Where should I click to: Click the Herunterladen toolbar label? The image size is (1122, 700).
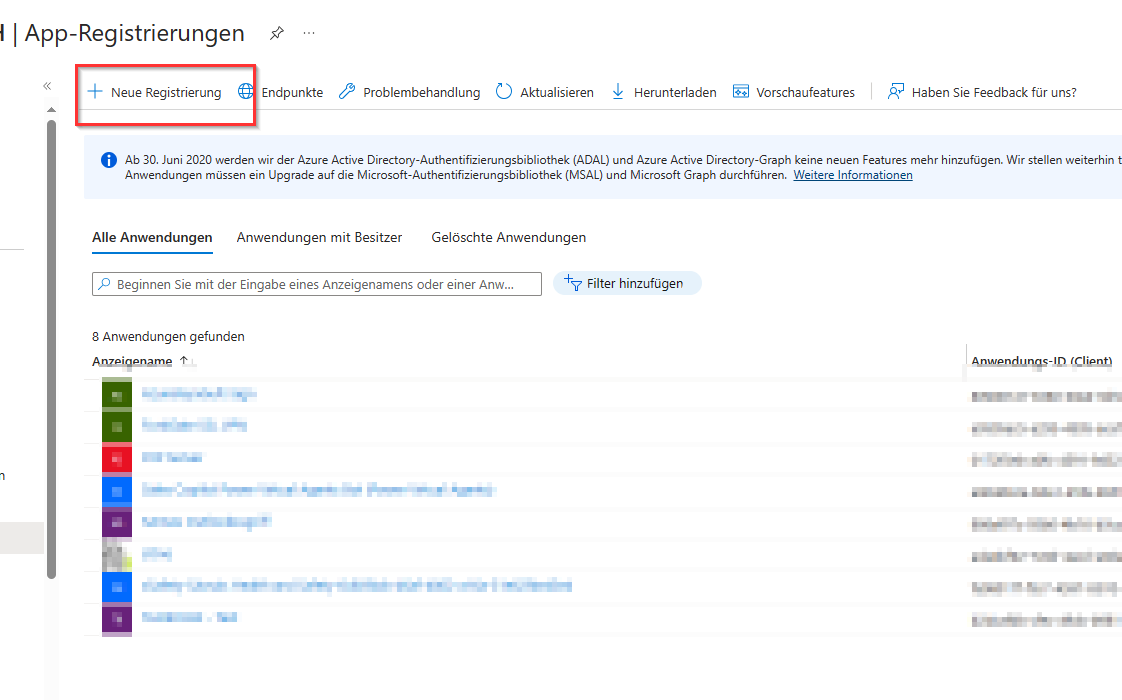tap(675, 92)
